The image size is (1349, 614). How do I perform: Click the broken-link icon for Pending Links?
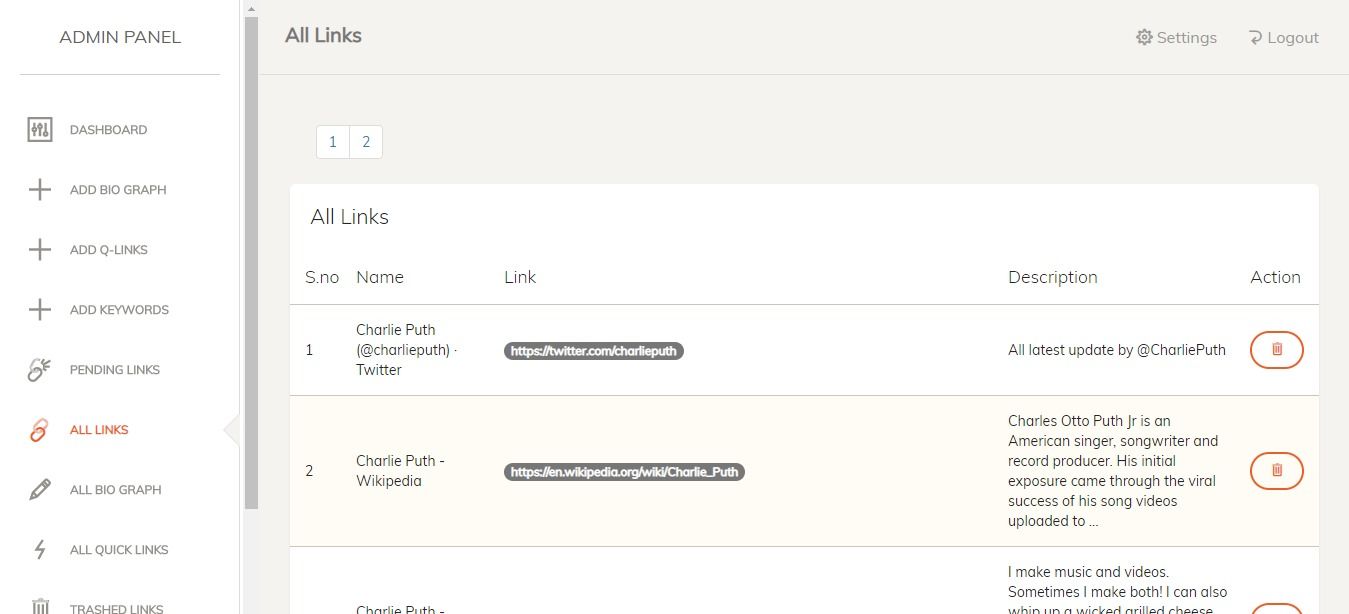(x=39, y=370)
